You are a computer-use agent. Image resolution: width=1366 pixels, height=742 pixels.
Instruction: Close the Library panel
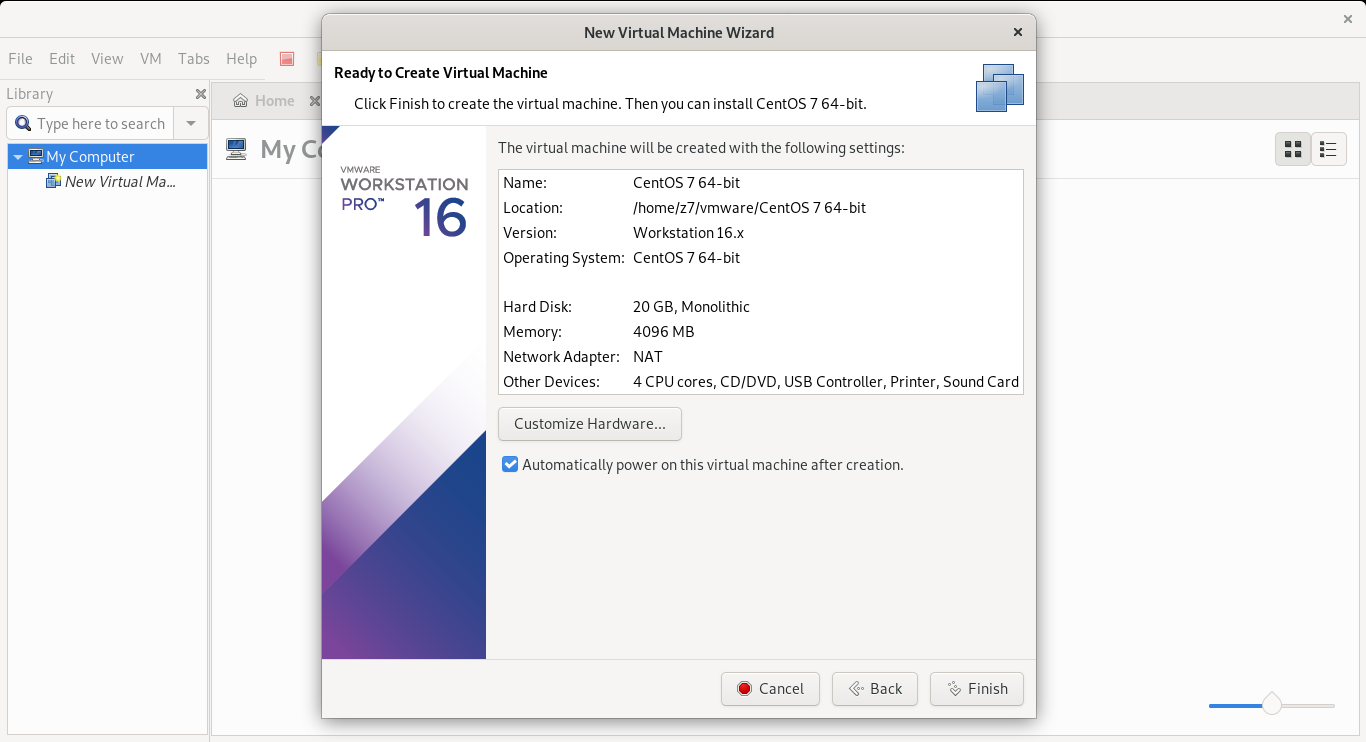tap(200, 94)
